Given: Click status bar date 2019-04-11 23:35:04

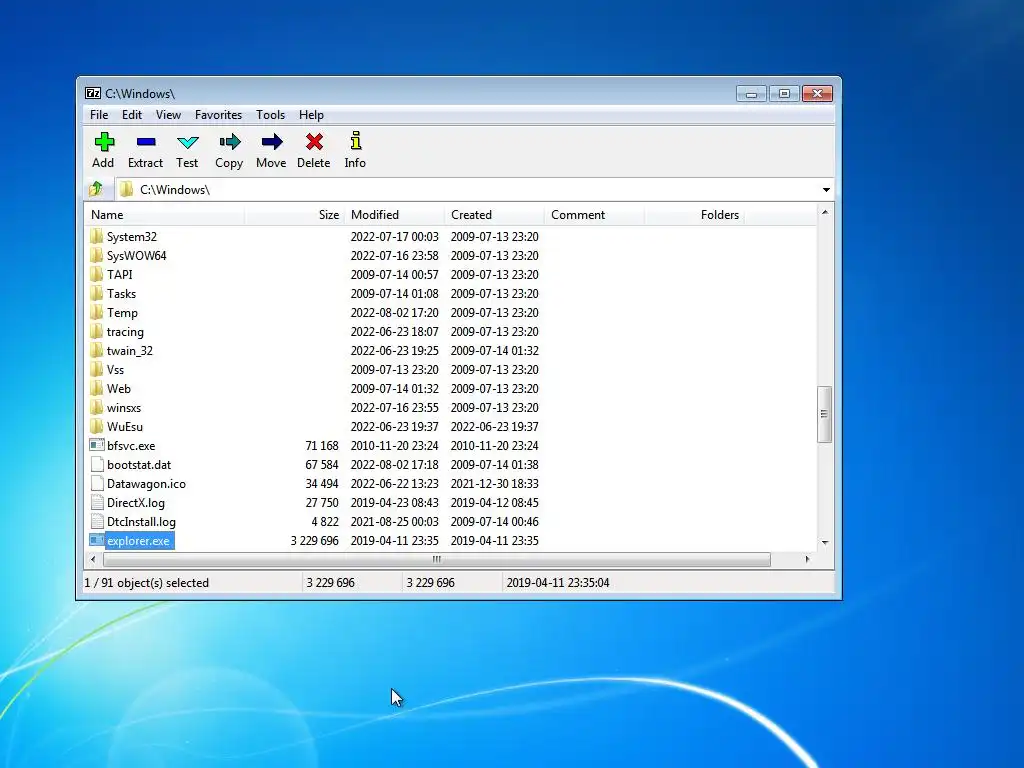Looking at the screenshot, I should click(558, 583).
